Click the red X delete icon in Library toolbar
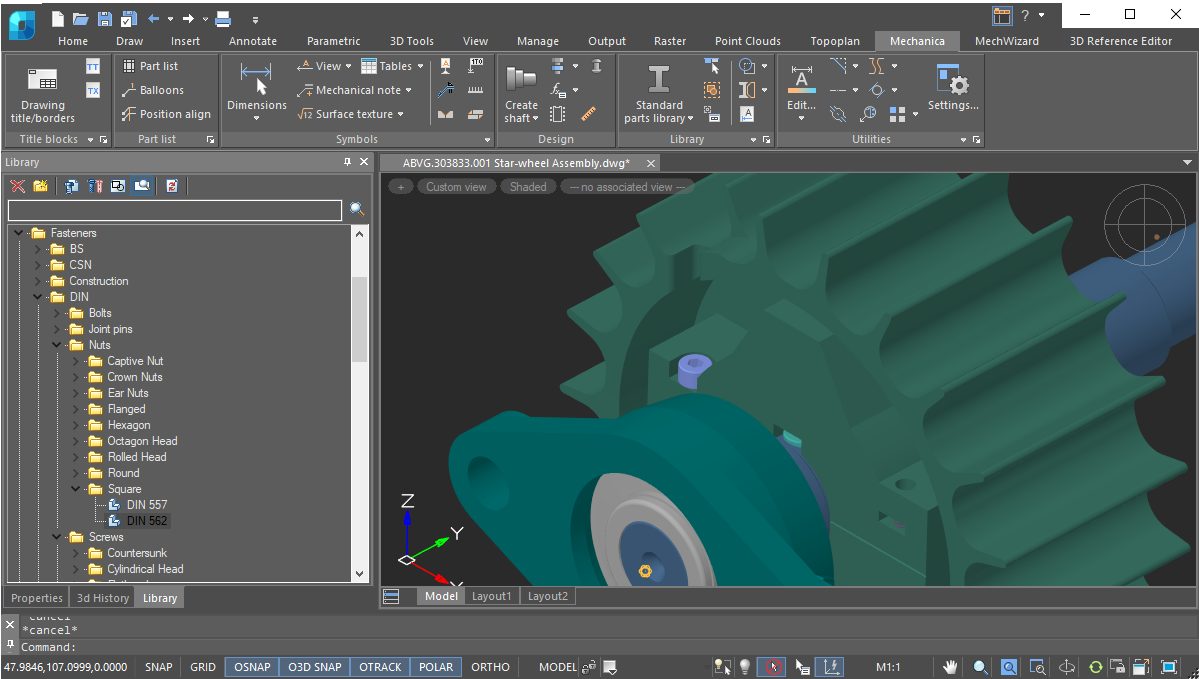This screenshot has height=679, width=1199. [x=18, y=186]
